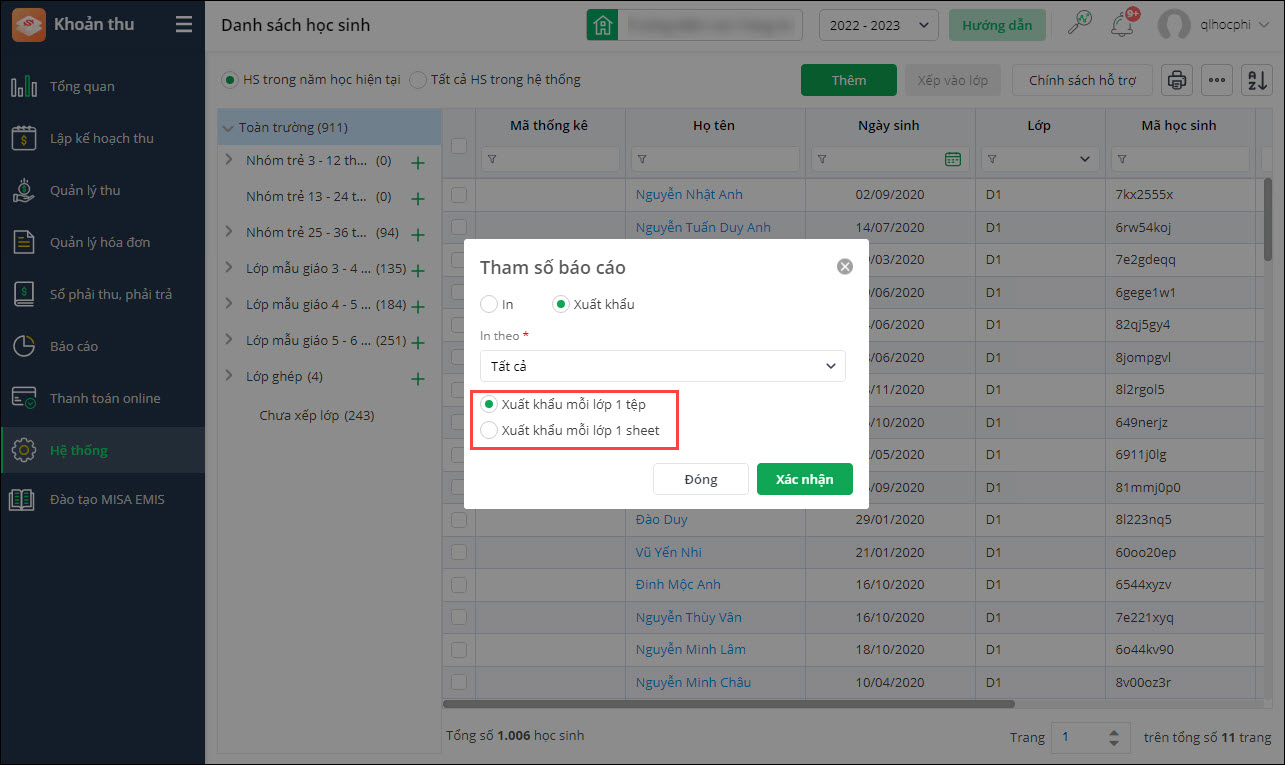The image size is (1285, 765).
Task: Select the In radio option
Action: click(x=488, y=304)
